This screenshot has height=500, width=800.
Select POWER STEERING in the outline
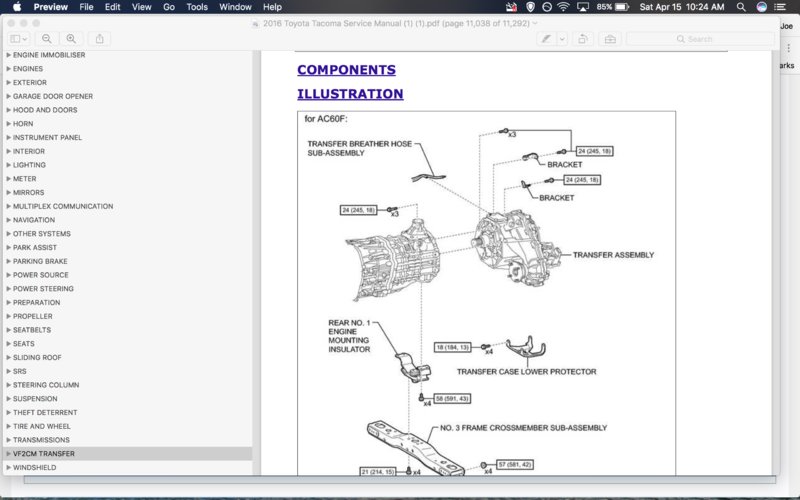coord(43,289)
